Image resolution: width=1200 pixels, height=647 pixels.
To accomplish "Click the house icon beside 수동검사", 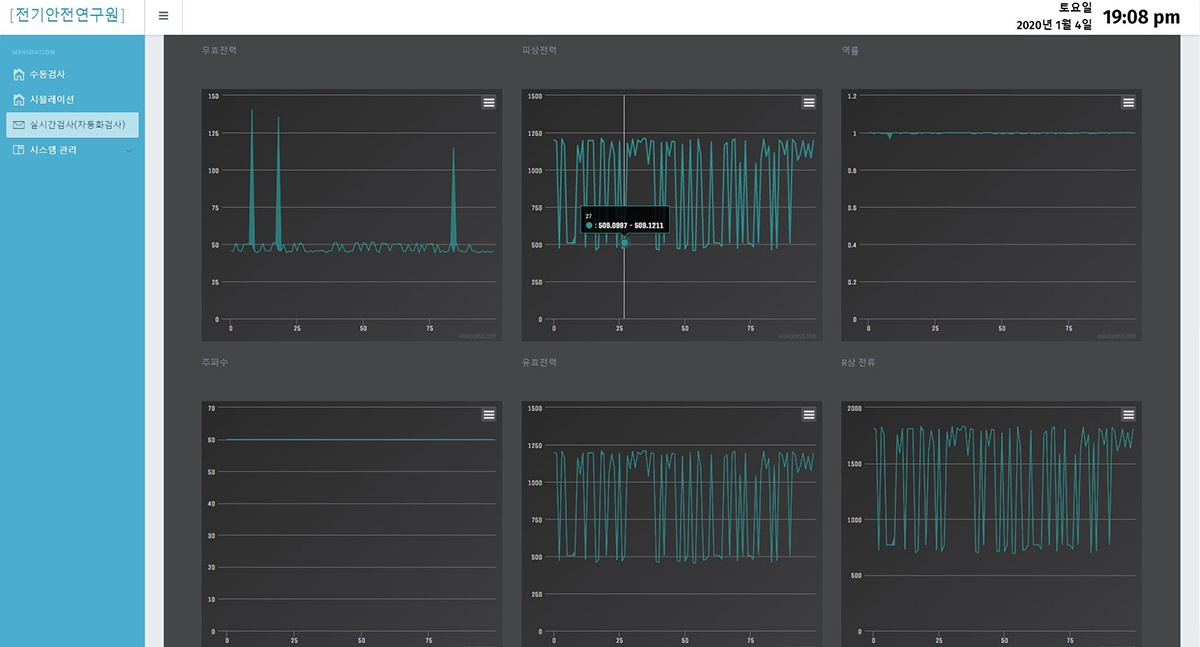I will pos(18,75).
